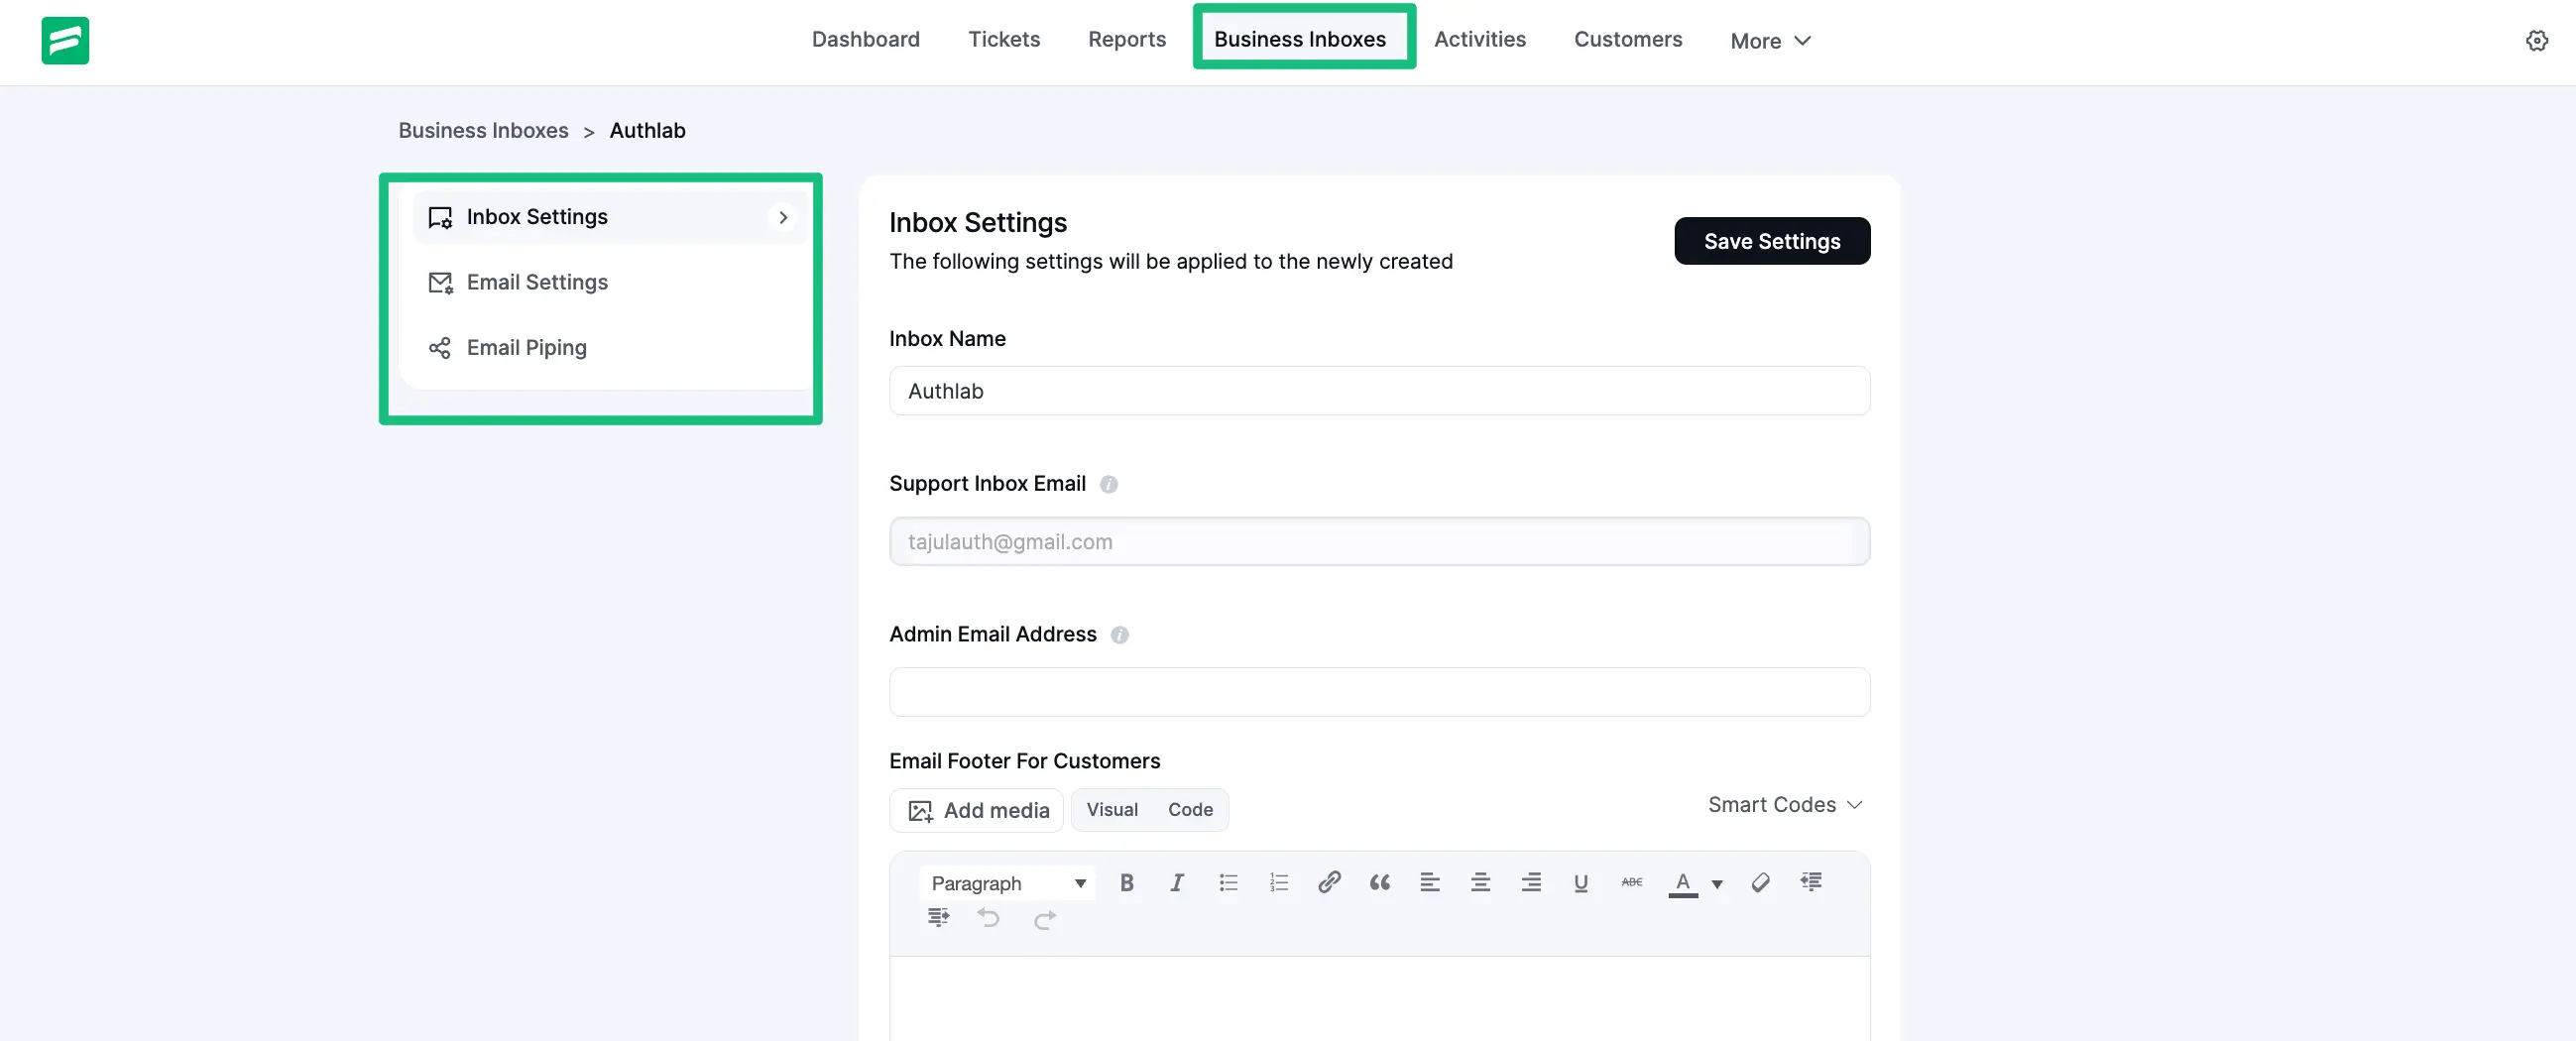Click the Save Settings button
2576x1041 pixels.
point(1771,241)
